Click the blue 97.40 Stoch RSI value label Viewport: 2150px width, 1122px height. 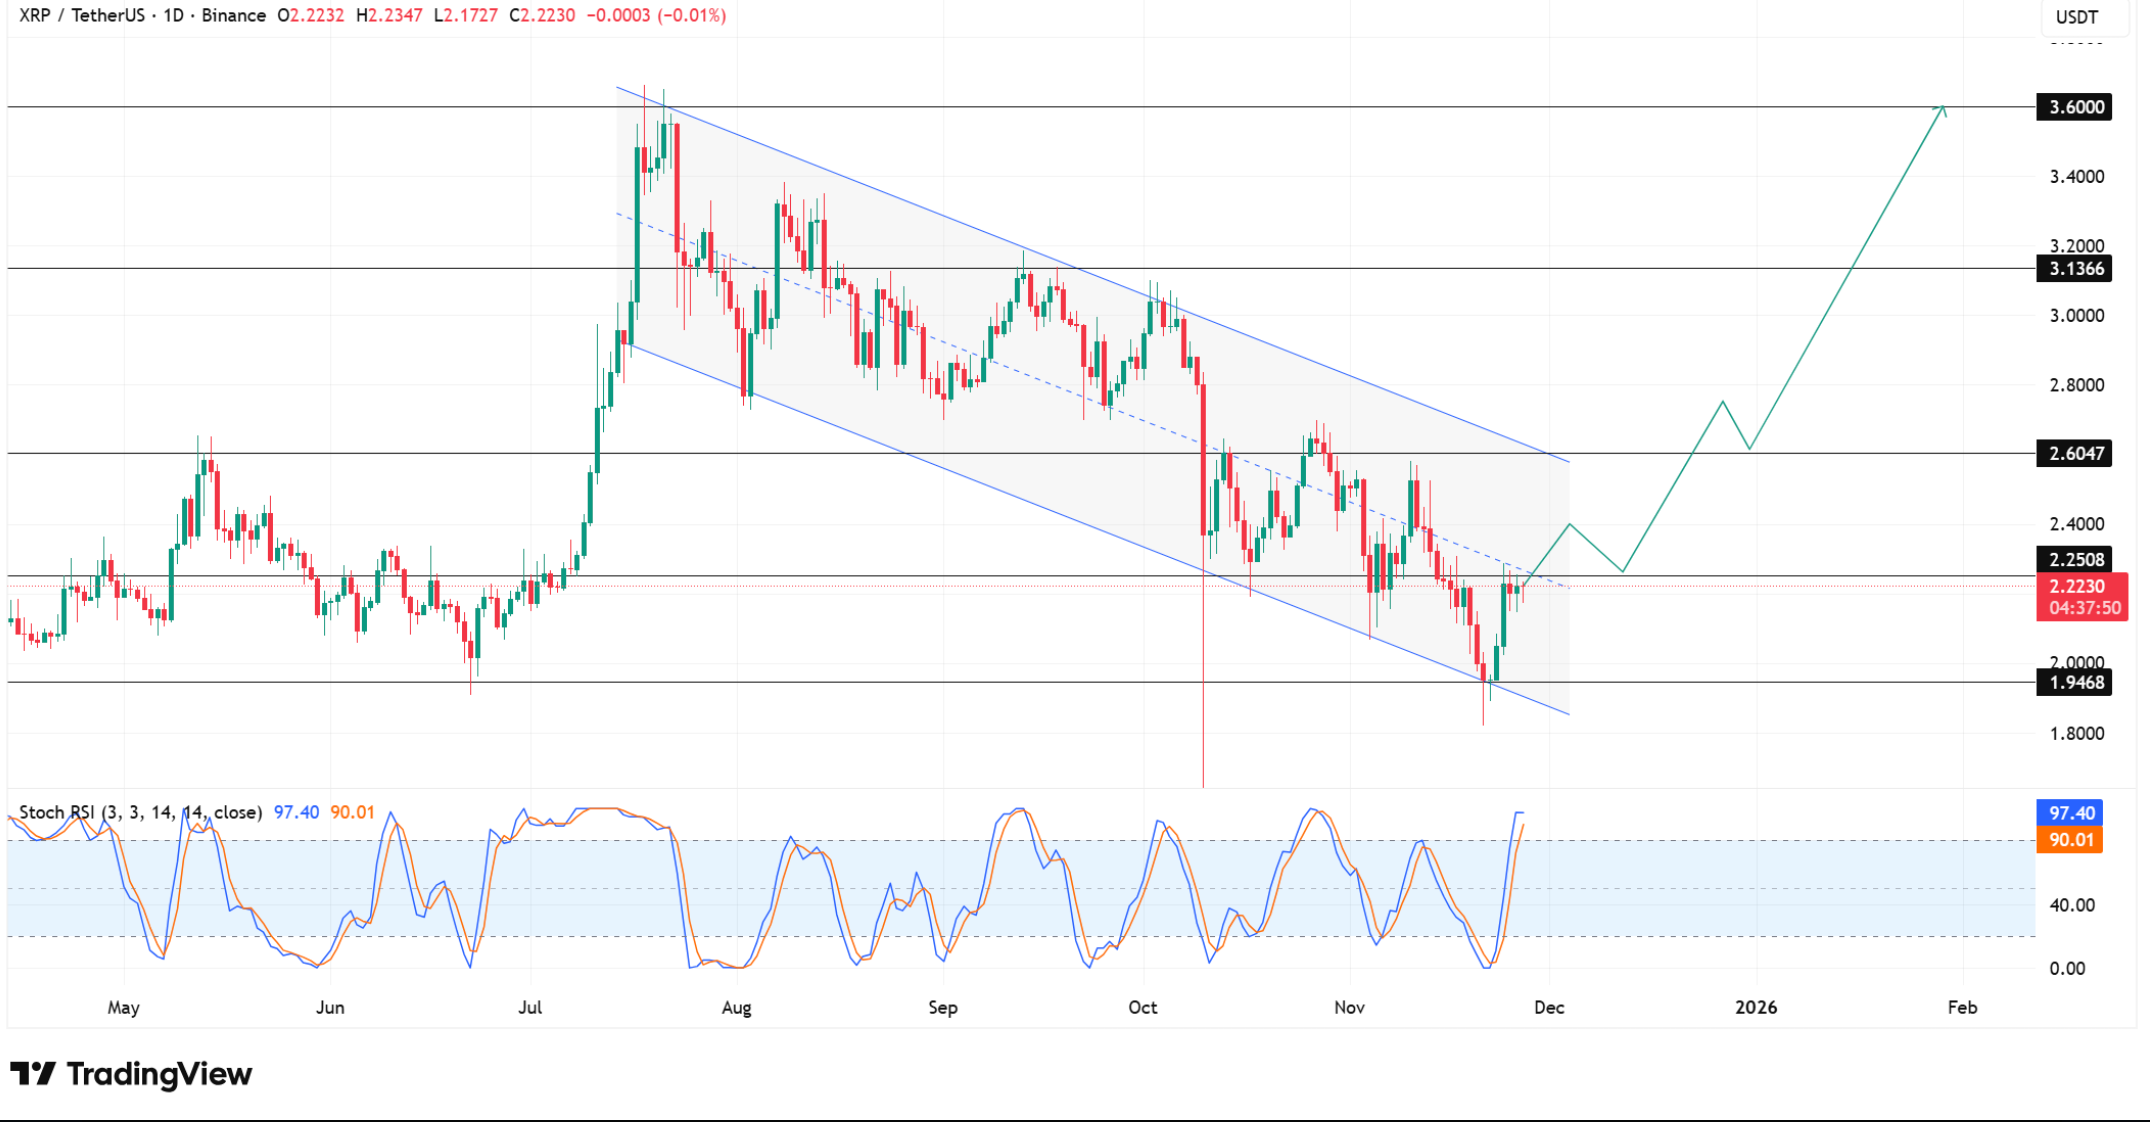pyautogui.click(x=2070, y=813)
